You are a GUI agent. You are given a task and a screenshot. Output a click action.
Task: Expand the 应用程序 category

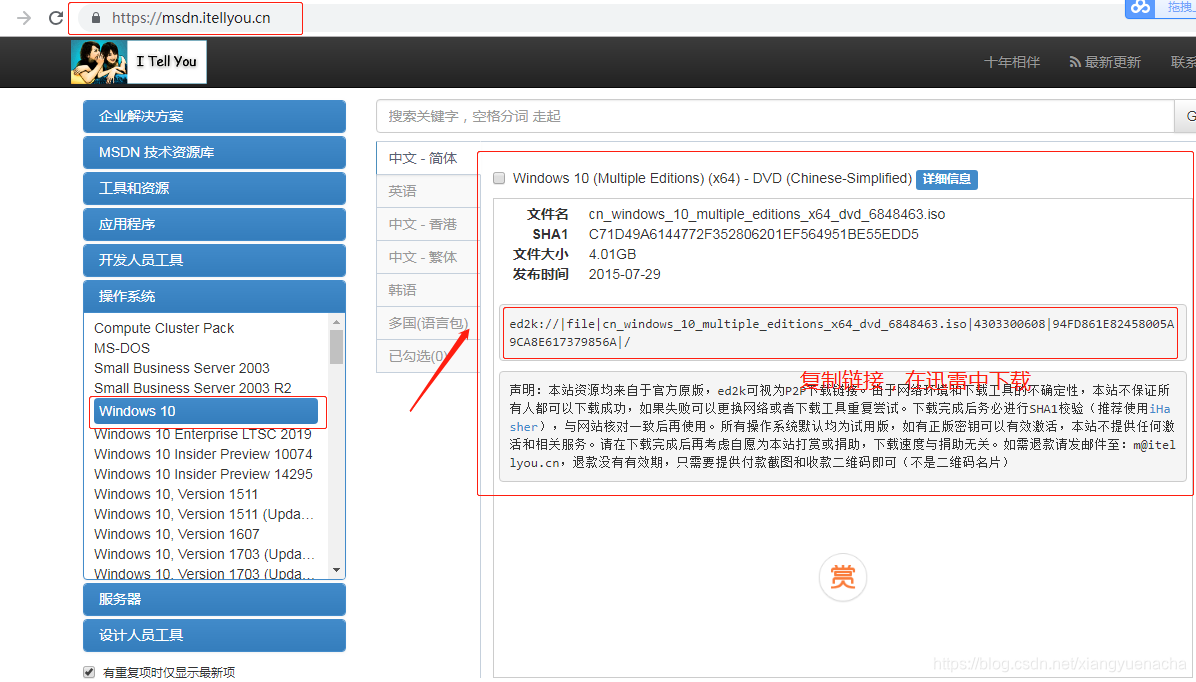tap(214, 224)
